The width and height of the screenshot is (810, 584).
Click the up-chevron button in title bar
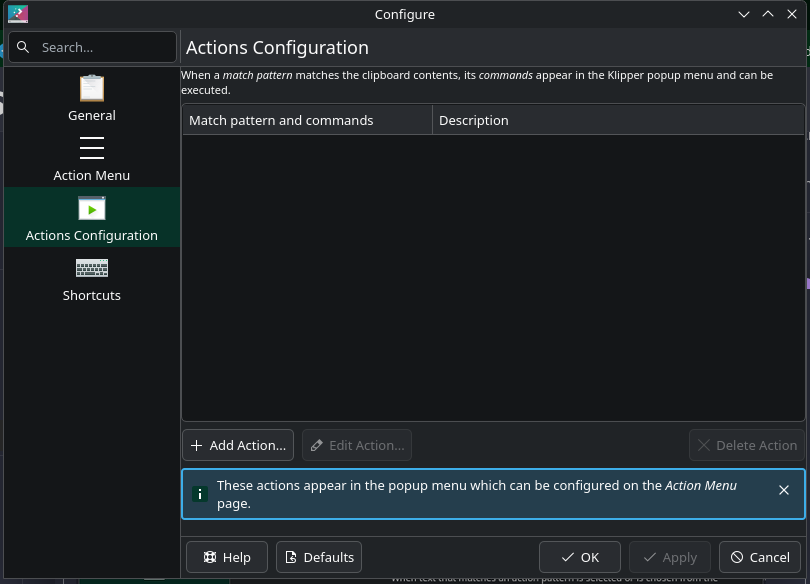click(x=768, y=14)
